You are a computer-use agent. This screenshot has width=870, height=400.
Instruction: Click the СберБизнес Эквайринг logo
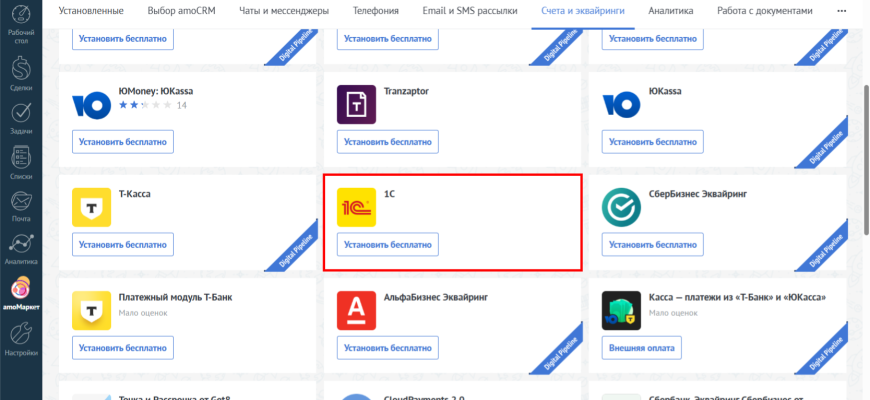tap(621, 207)
